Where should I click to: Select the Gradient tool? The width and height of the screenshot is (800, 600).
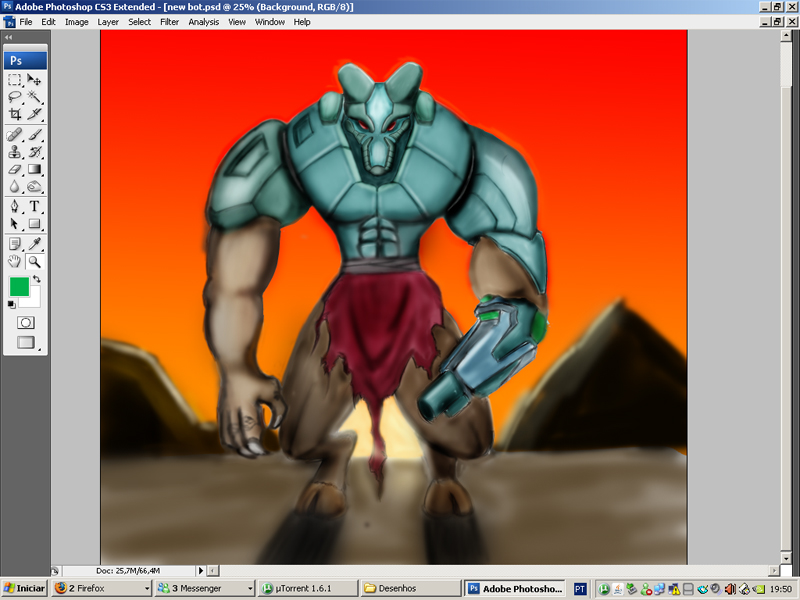coord(34,169)
